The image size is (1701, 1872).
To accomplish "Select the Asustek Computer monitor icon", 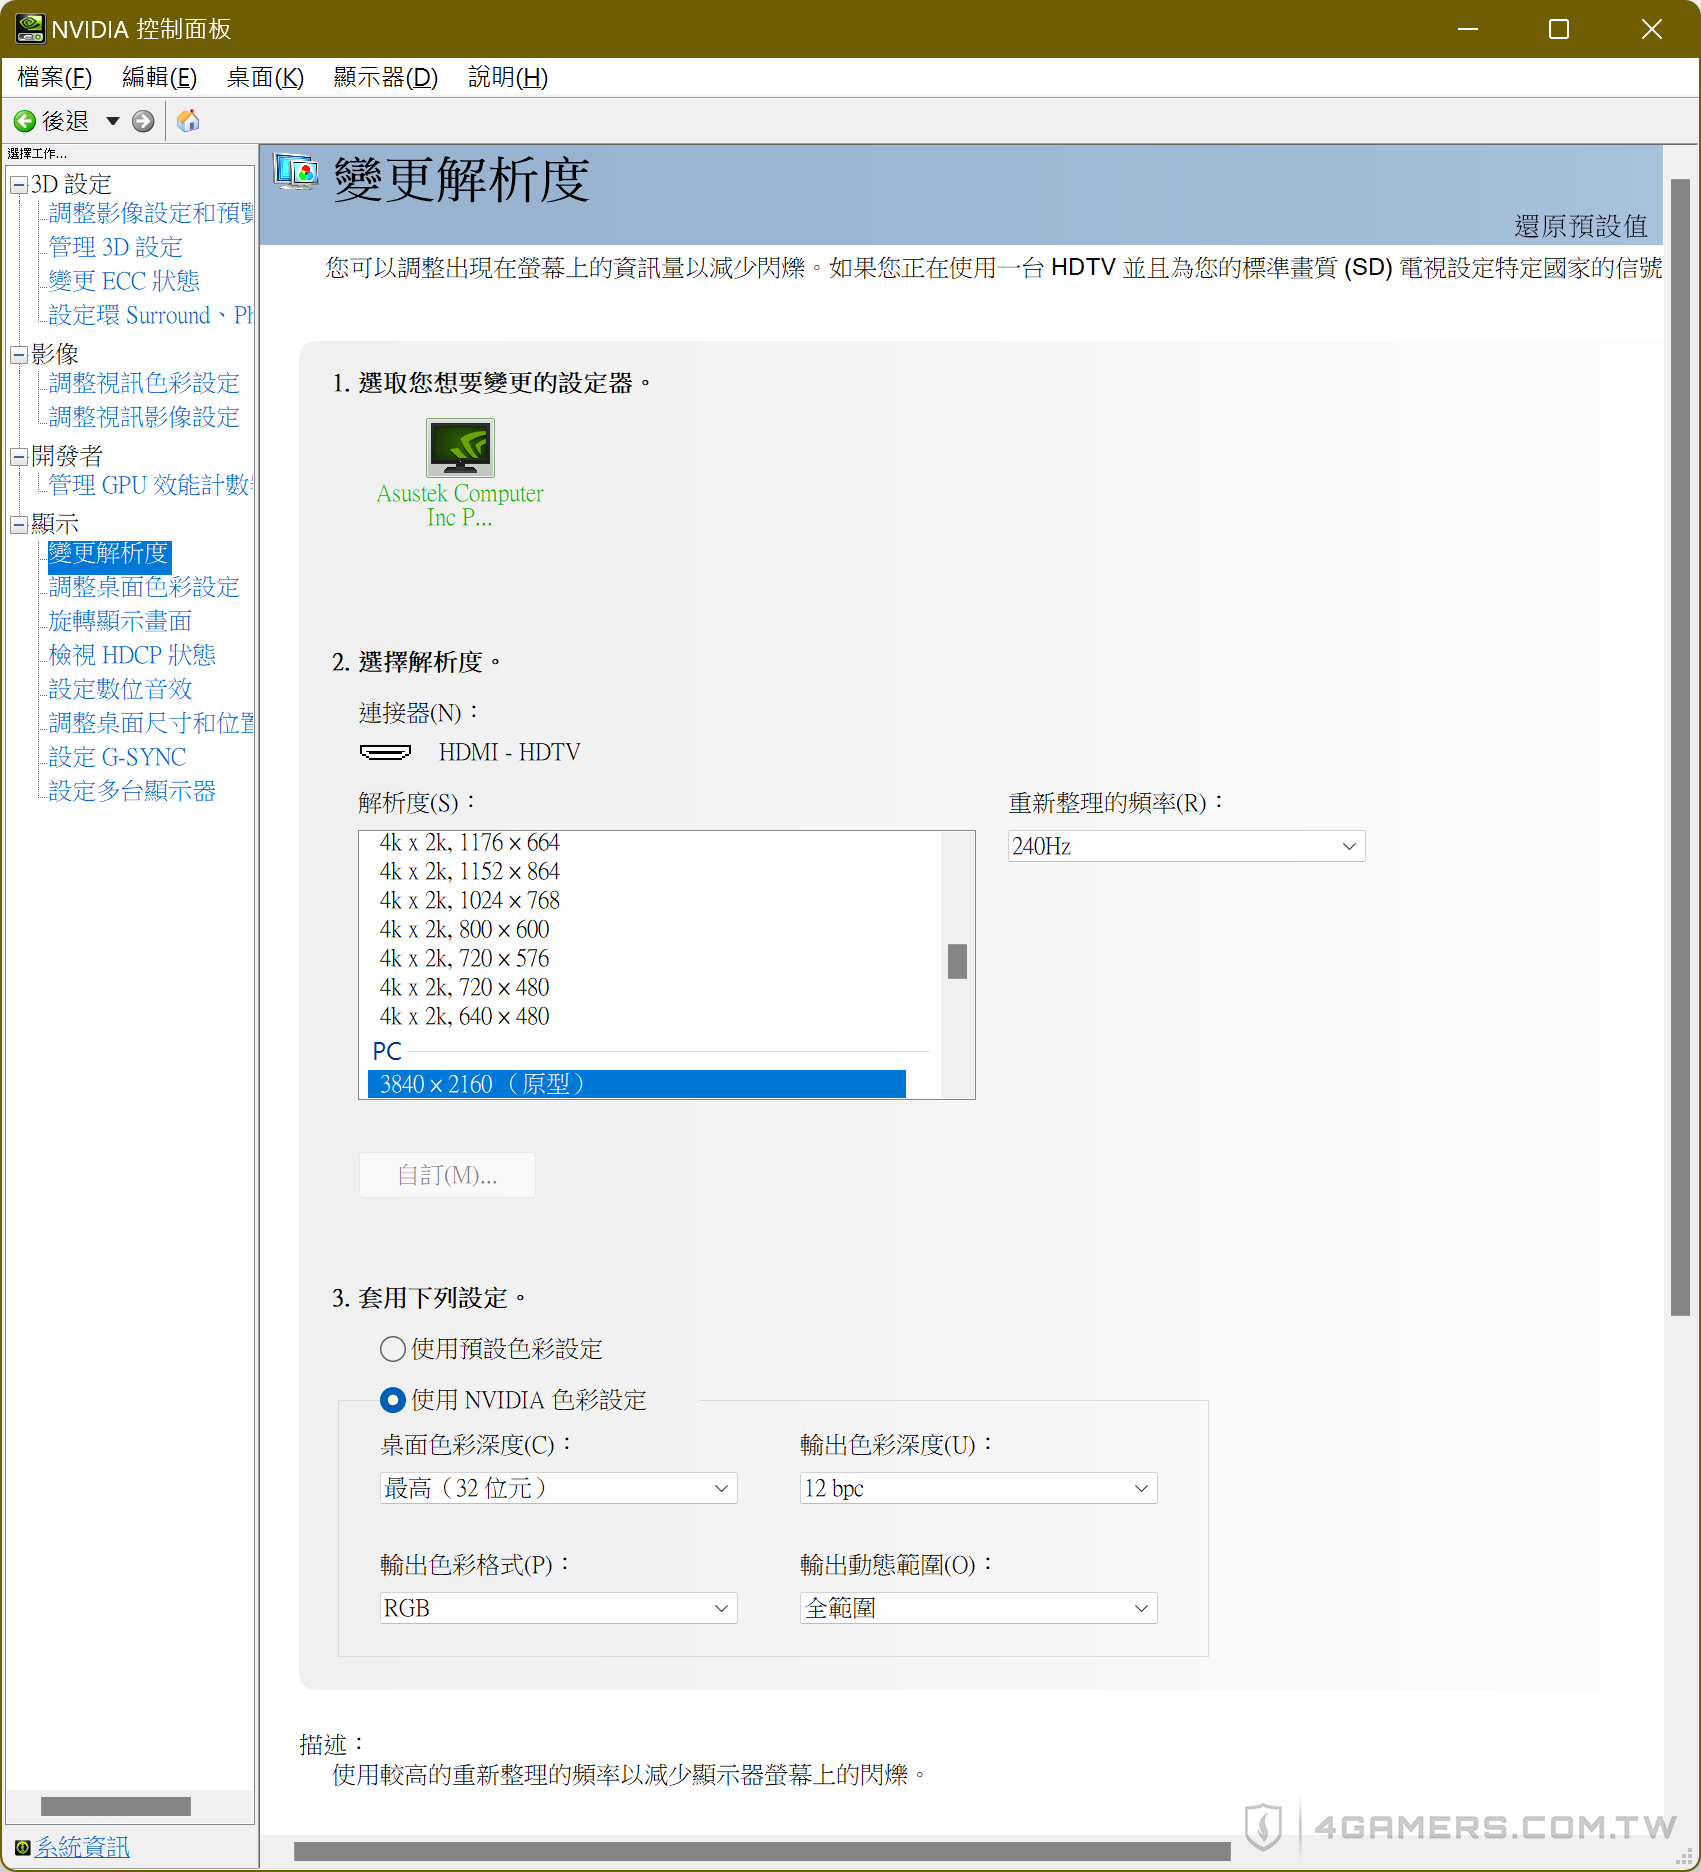I will (460, 447).
